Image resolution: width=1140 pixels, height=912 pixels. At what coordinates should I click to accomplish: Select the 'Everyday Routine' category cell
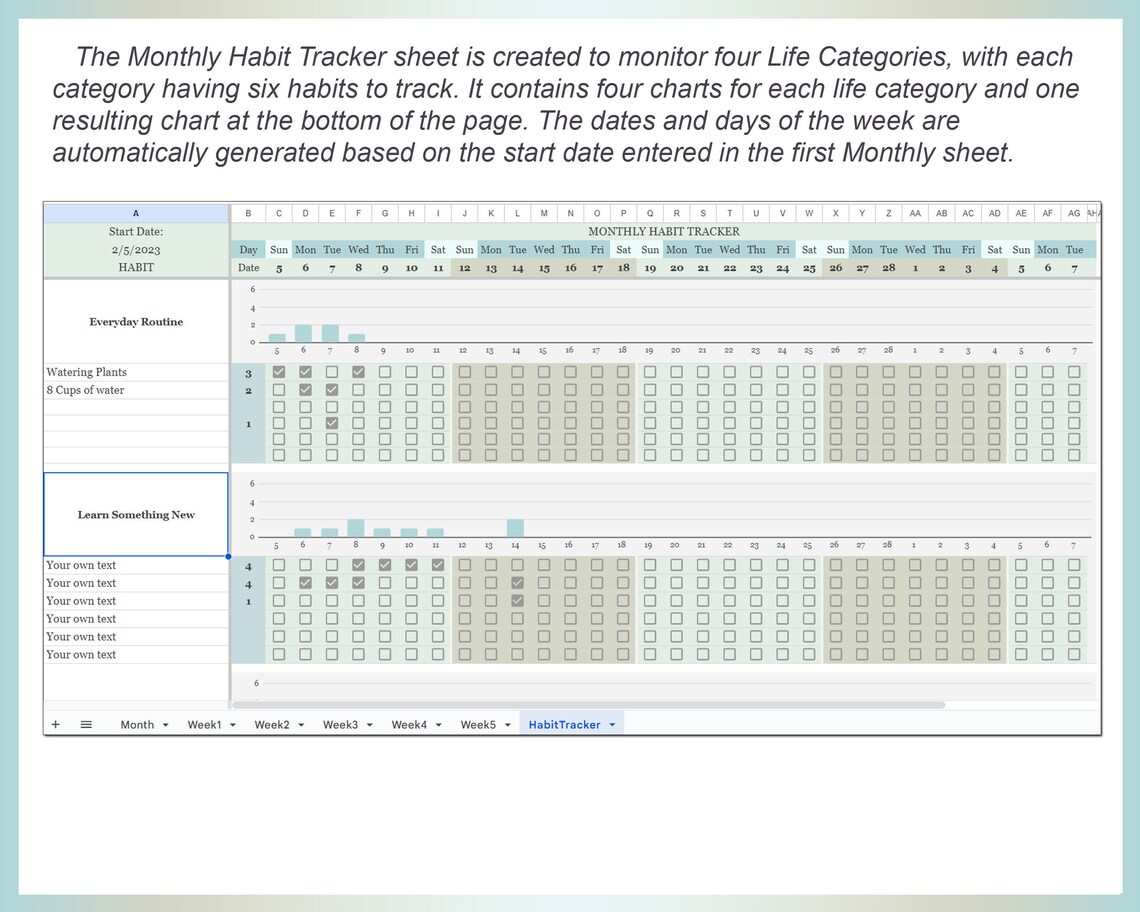pos(135,321)
